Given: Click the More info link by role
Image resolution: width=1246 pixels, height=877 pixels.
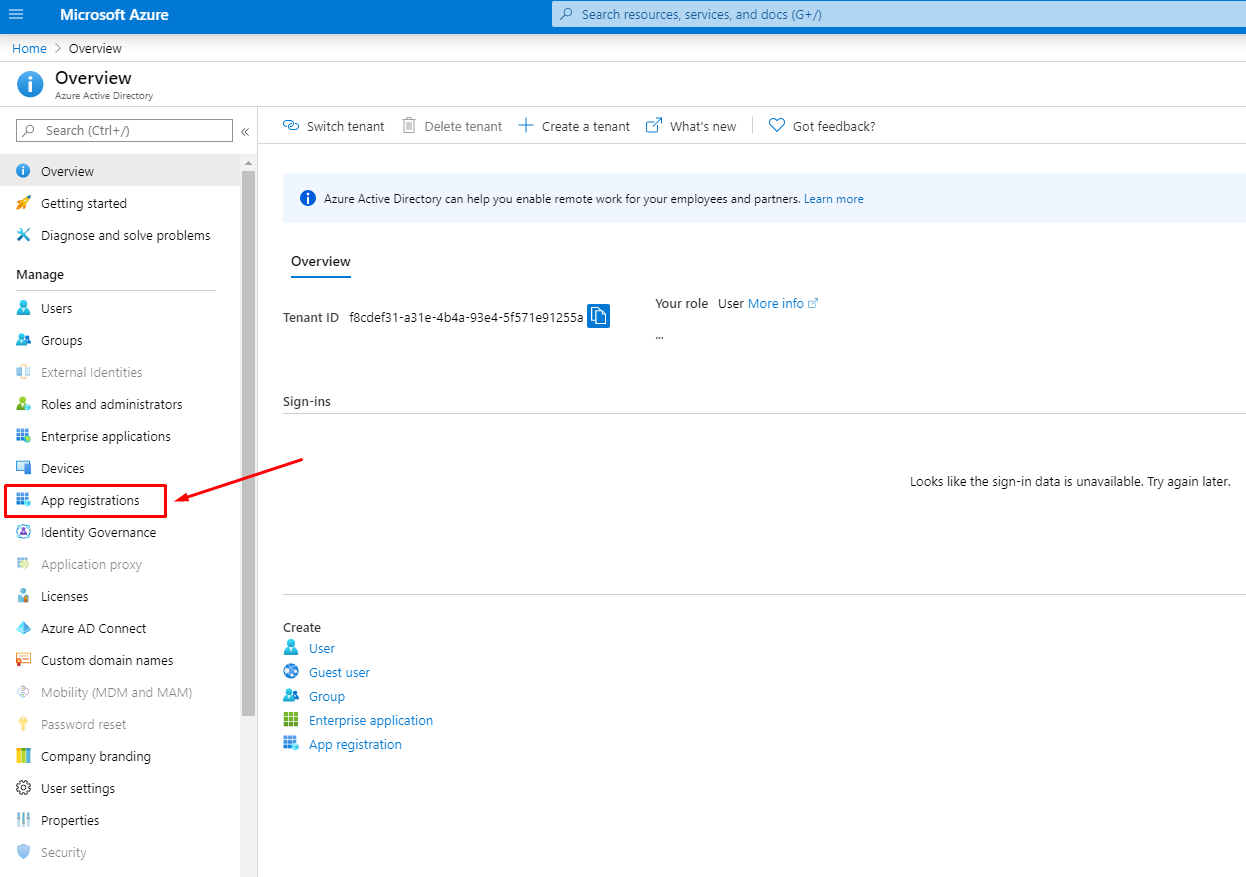Looking at the screenshot, I should tap(776, 303).
